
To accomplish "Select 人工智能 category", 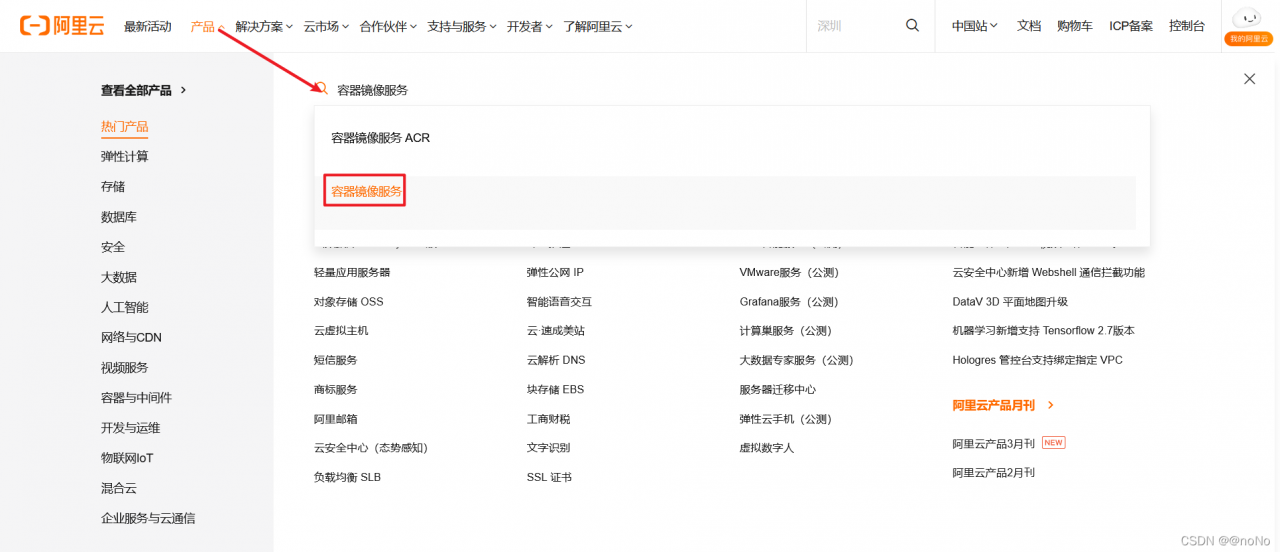I will pyautogui.click(x=125, y=307).
